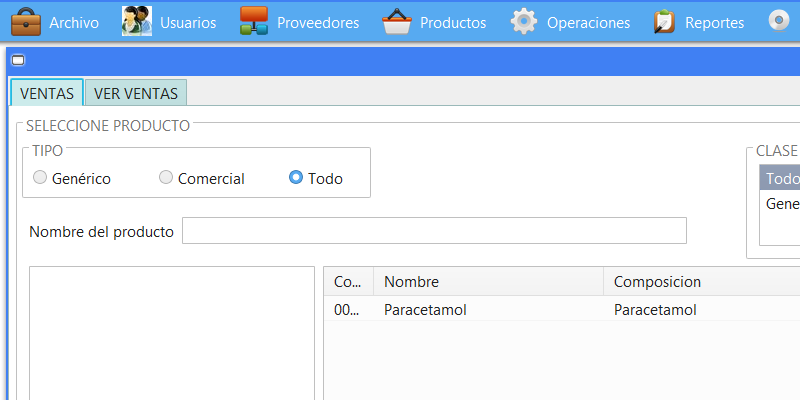Click the small window icon in blue title bar

click(18, 60)
